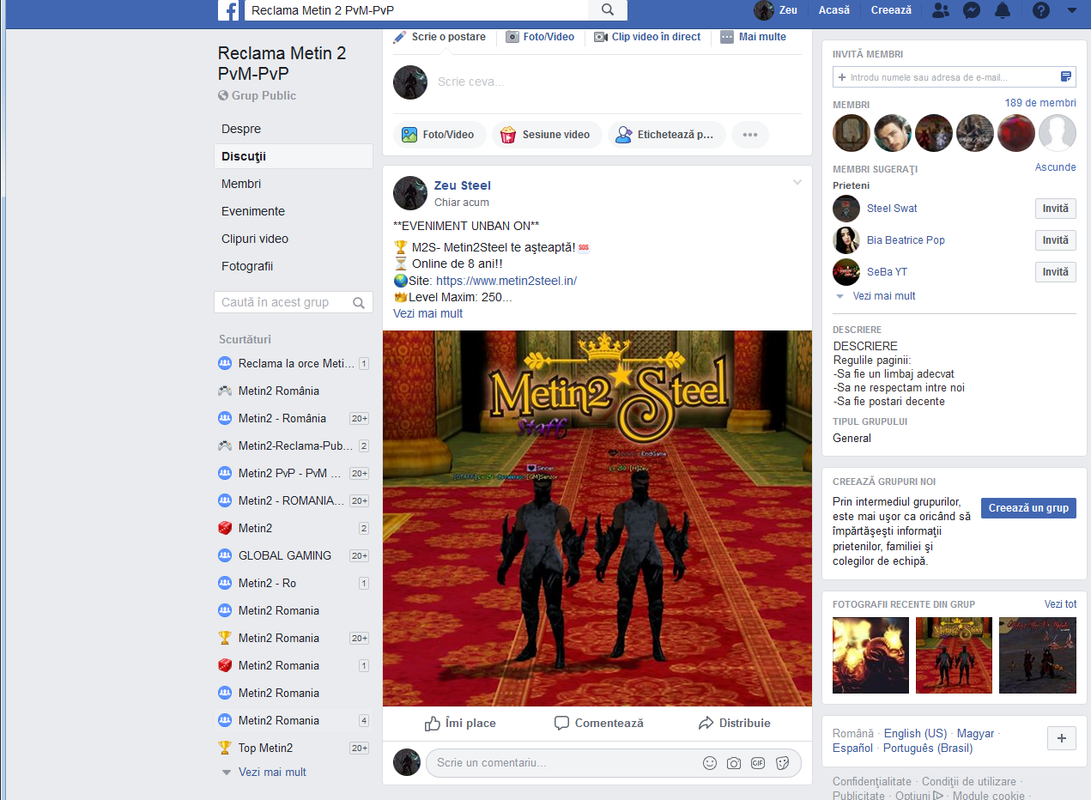Select Clip video în direct tab
This screenshot has height=800, width=1091.
pos(647,37)
